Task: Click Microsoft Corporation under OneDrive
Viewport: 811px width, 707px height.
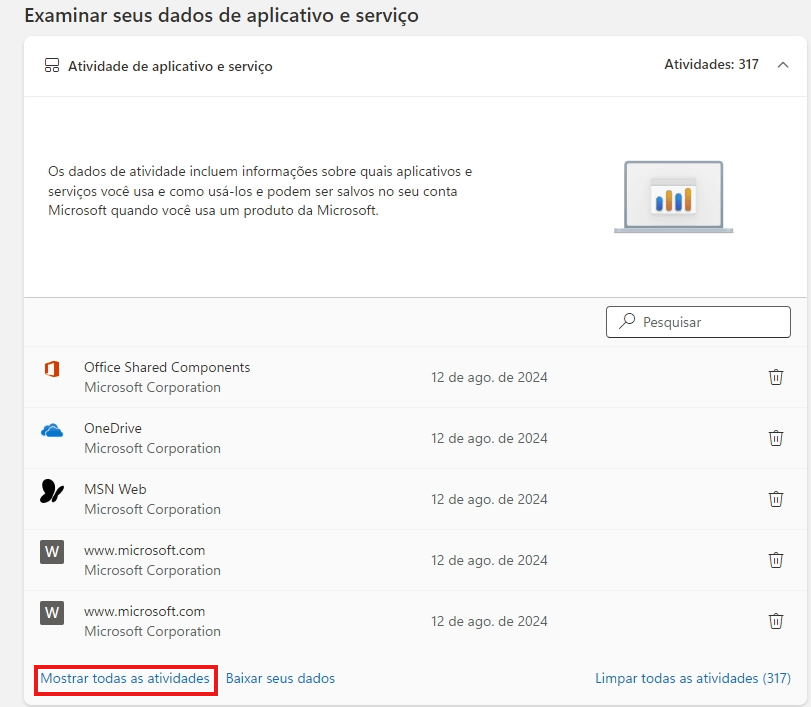Action: click(x=153, y=448)
